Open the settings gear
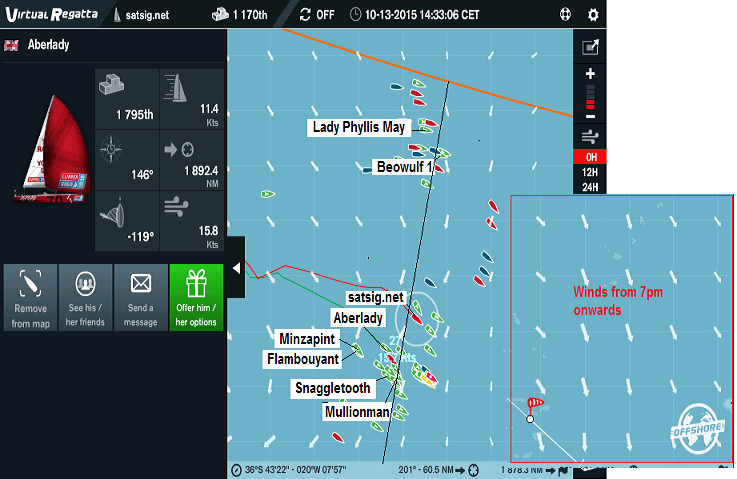Viewport: 737px width, 479px height. 593,15
